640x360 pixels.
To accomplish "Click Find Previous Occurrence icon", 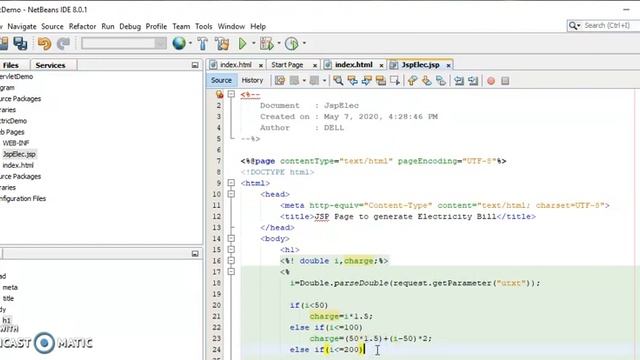I will [352, 80].
